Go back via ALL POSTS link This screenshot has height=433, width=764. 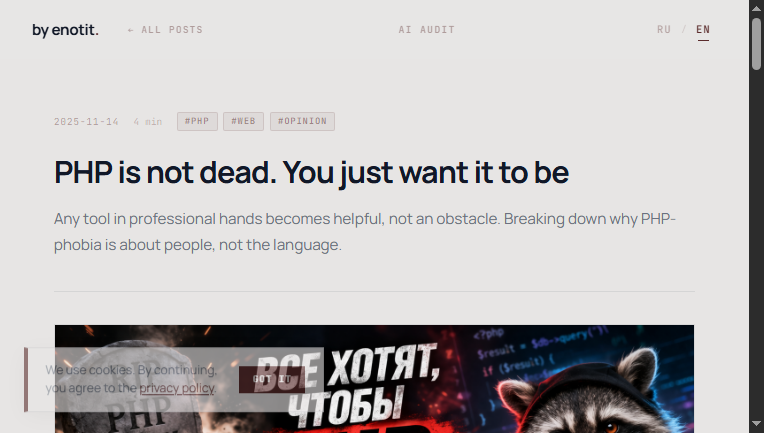pos(165,30)
